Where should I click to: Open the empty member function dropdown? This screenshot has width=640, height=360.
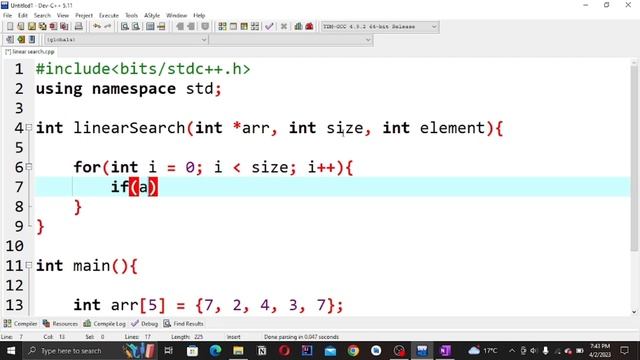click(x=291, y=40)
